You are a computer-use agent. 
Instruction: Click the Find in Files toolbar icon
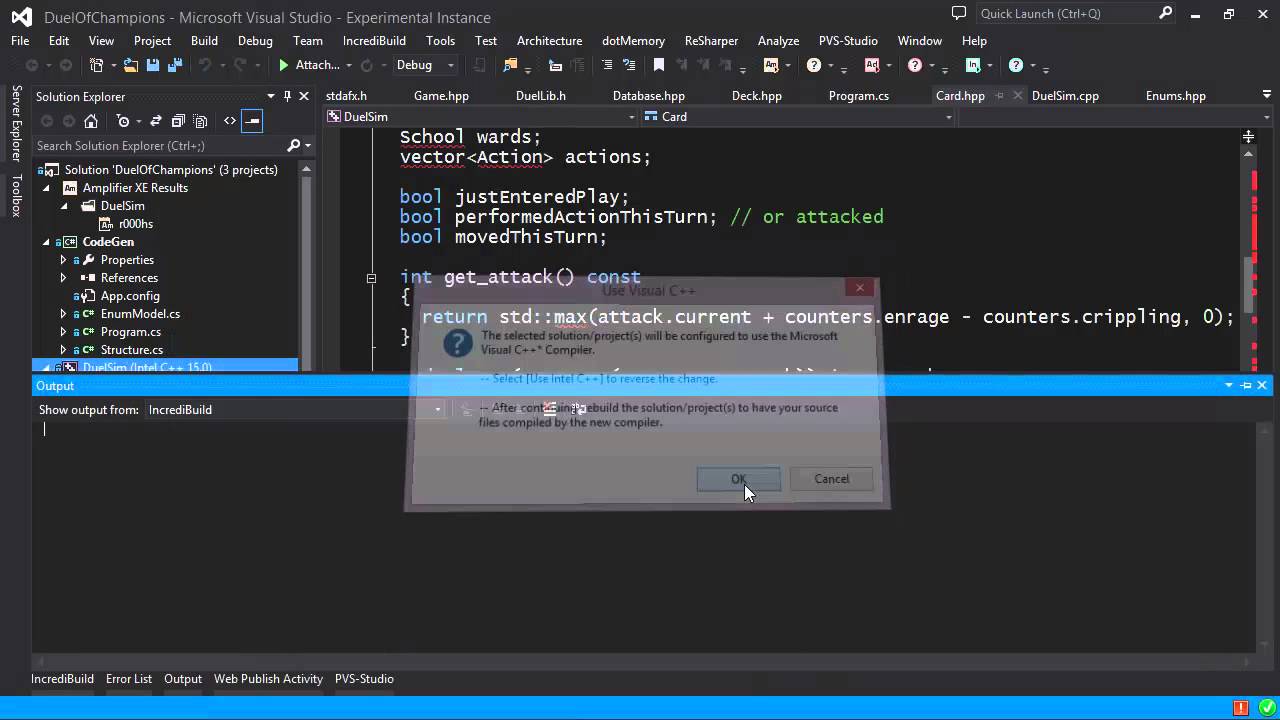click(511, 65)
